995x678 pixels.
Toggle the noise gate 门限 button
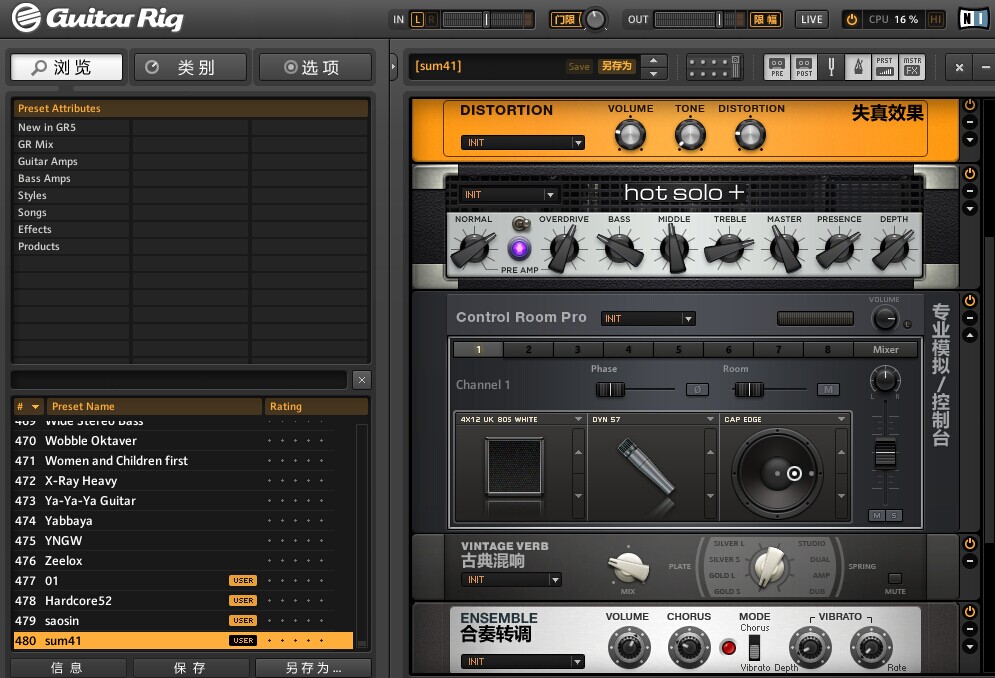pyautogui.click(x=564, y=20)
